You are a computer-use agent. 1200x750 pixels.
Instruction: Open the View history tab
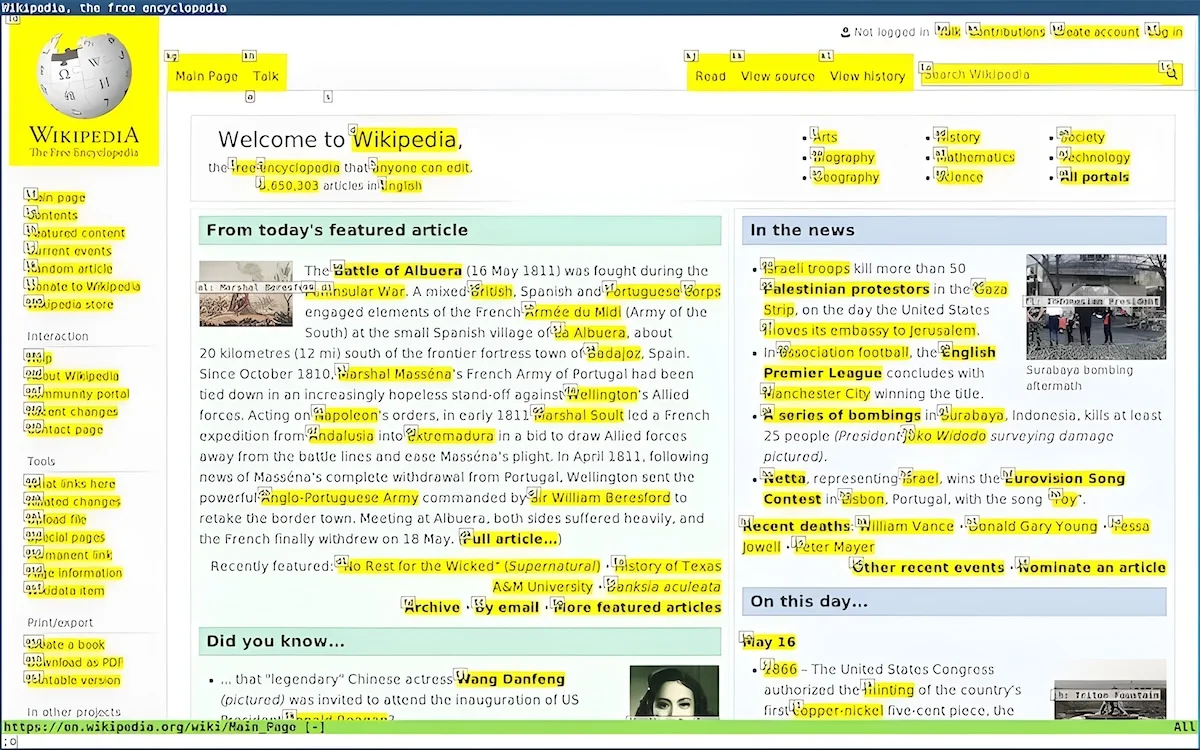(867, 76)
